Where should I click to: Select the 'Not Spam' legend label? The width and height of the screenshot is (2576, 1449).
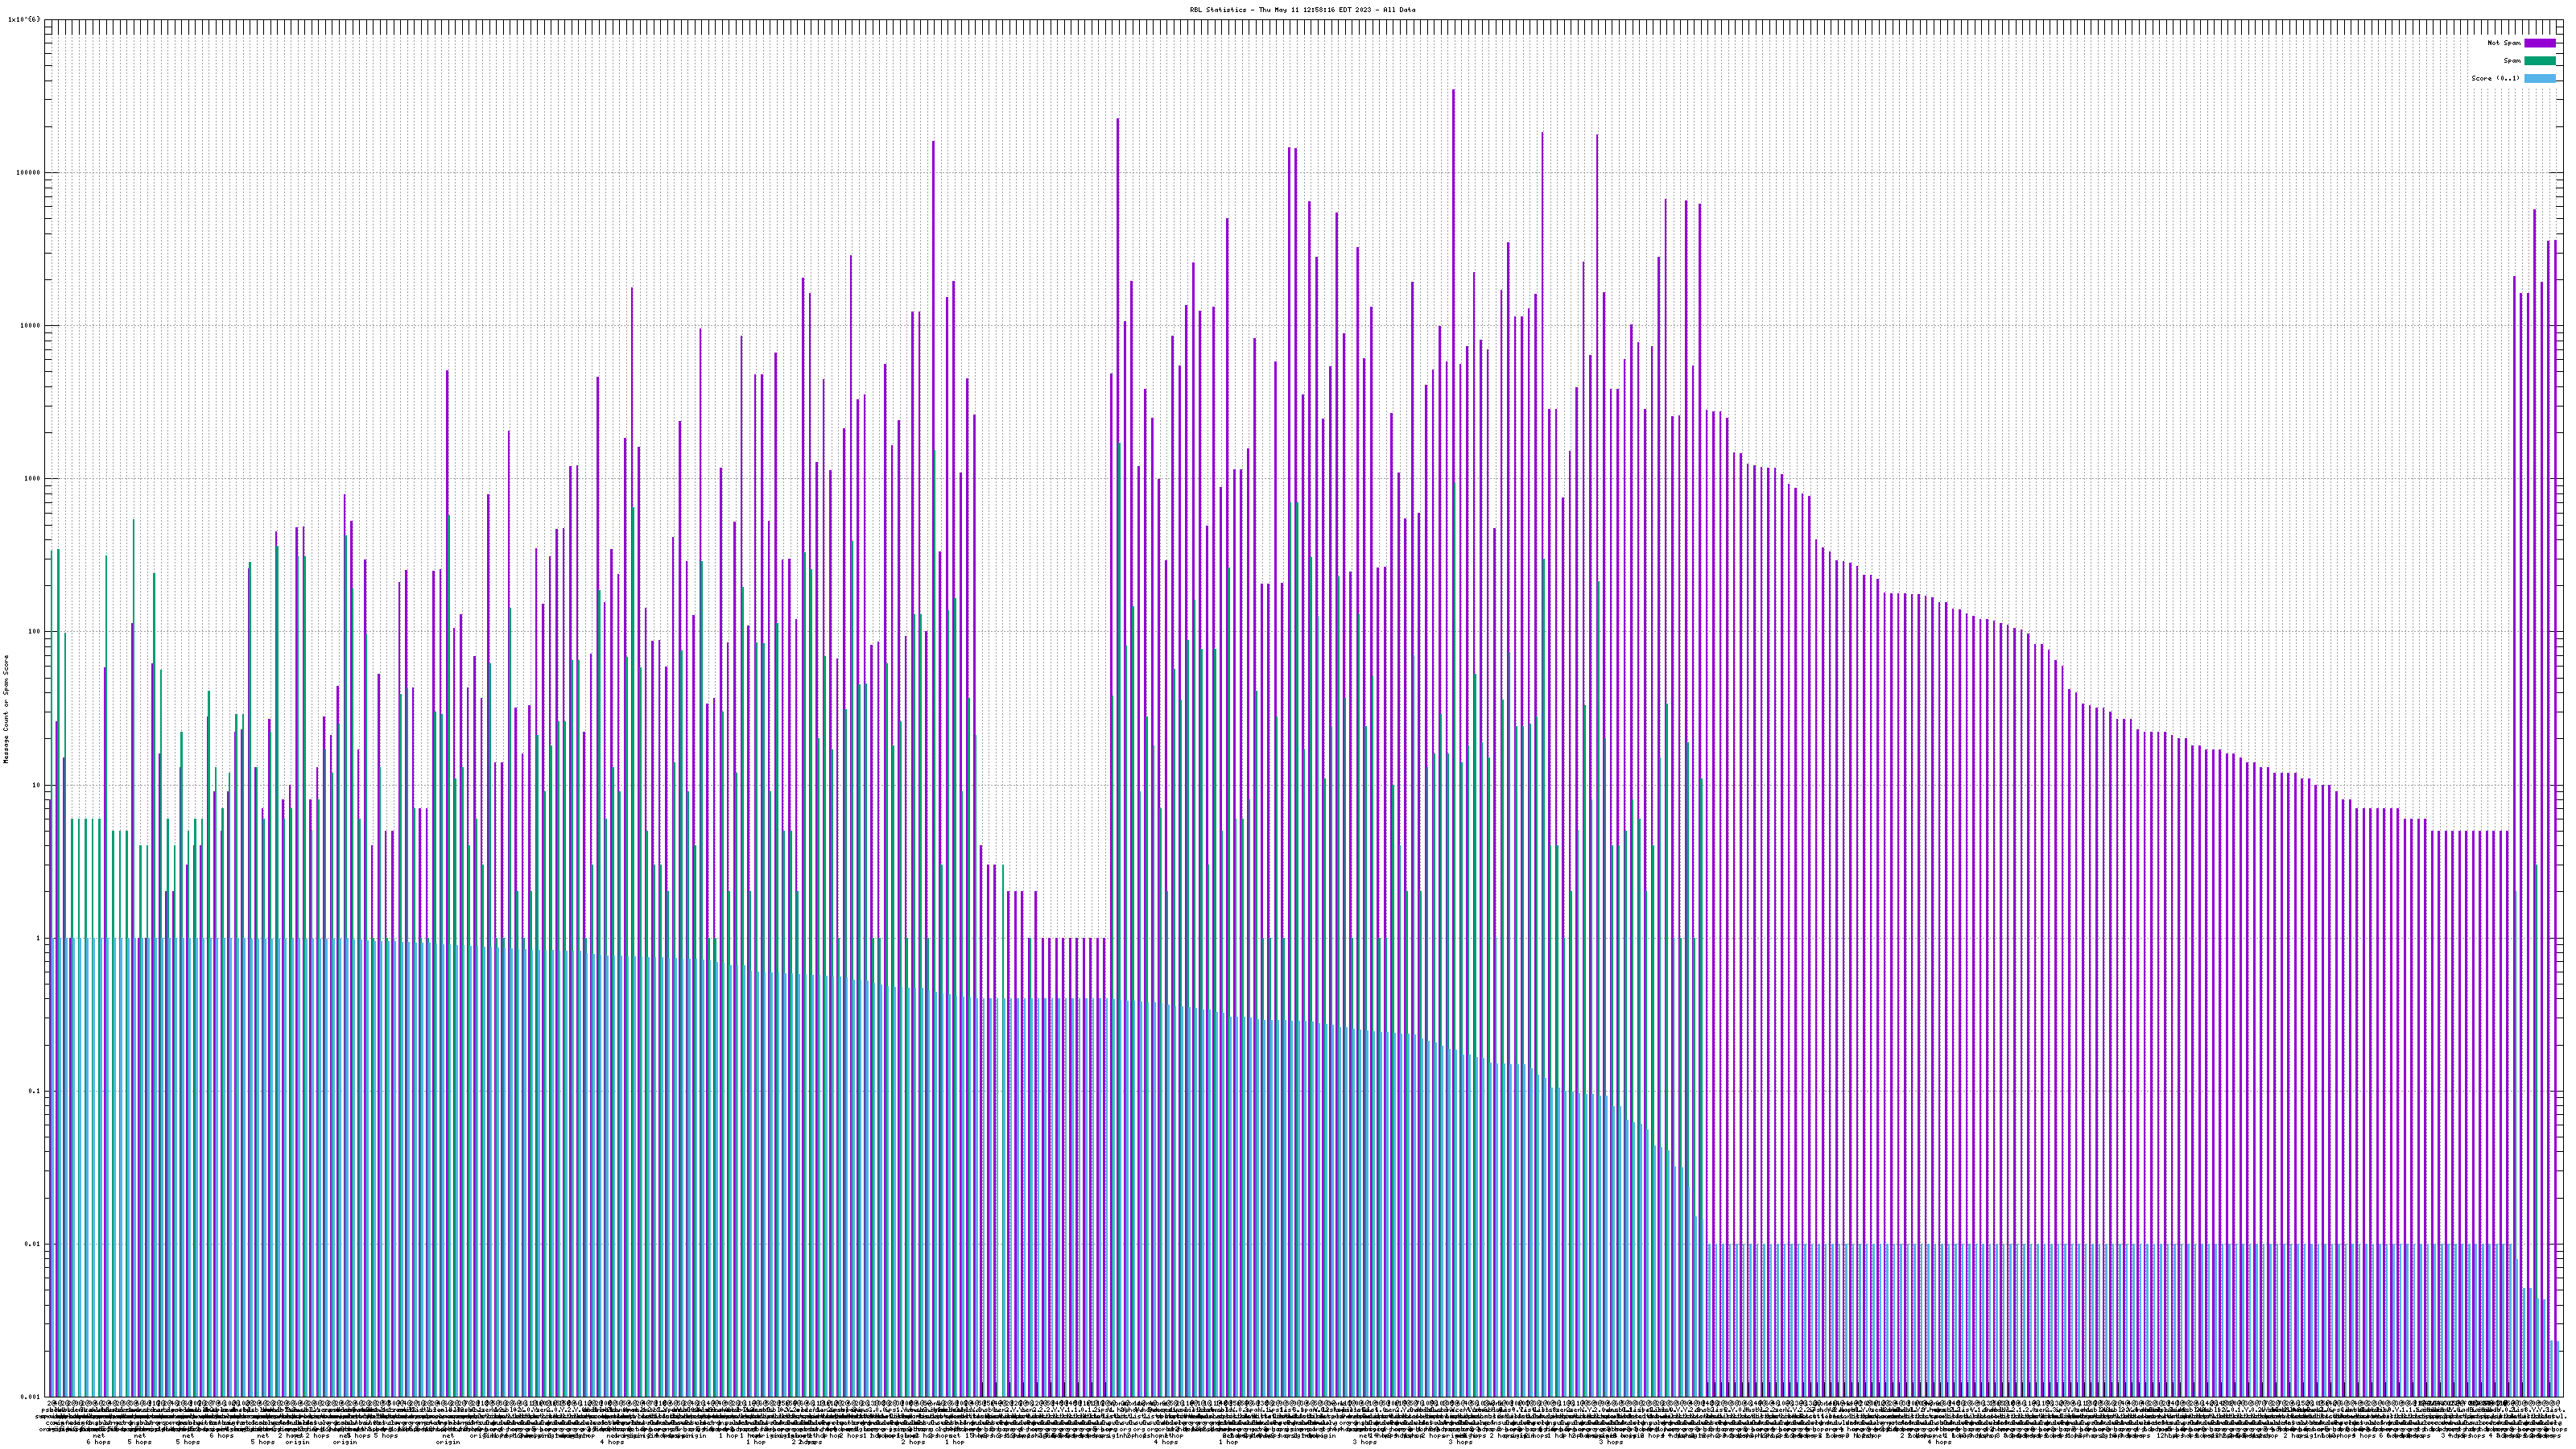[x=2504, y=43]
